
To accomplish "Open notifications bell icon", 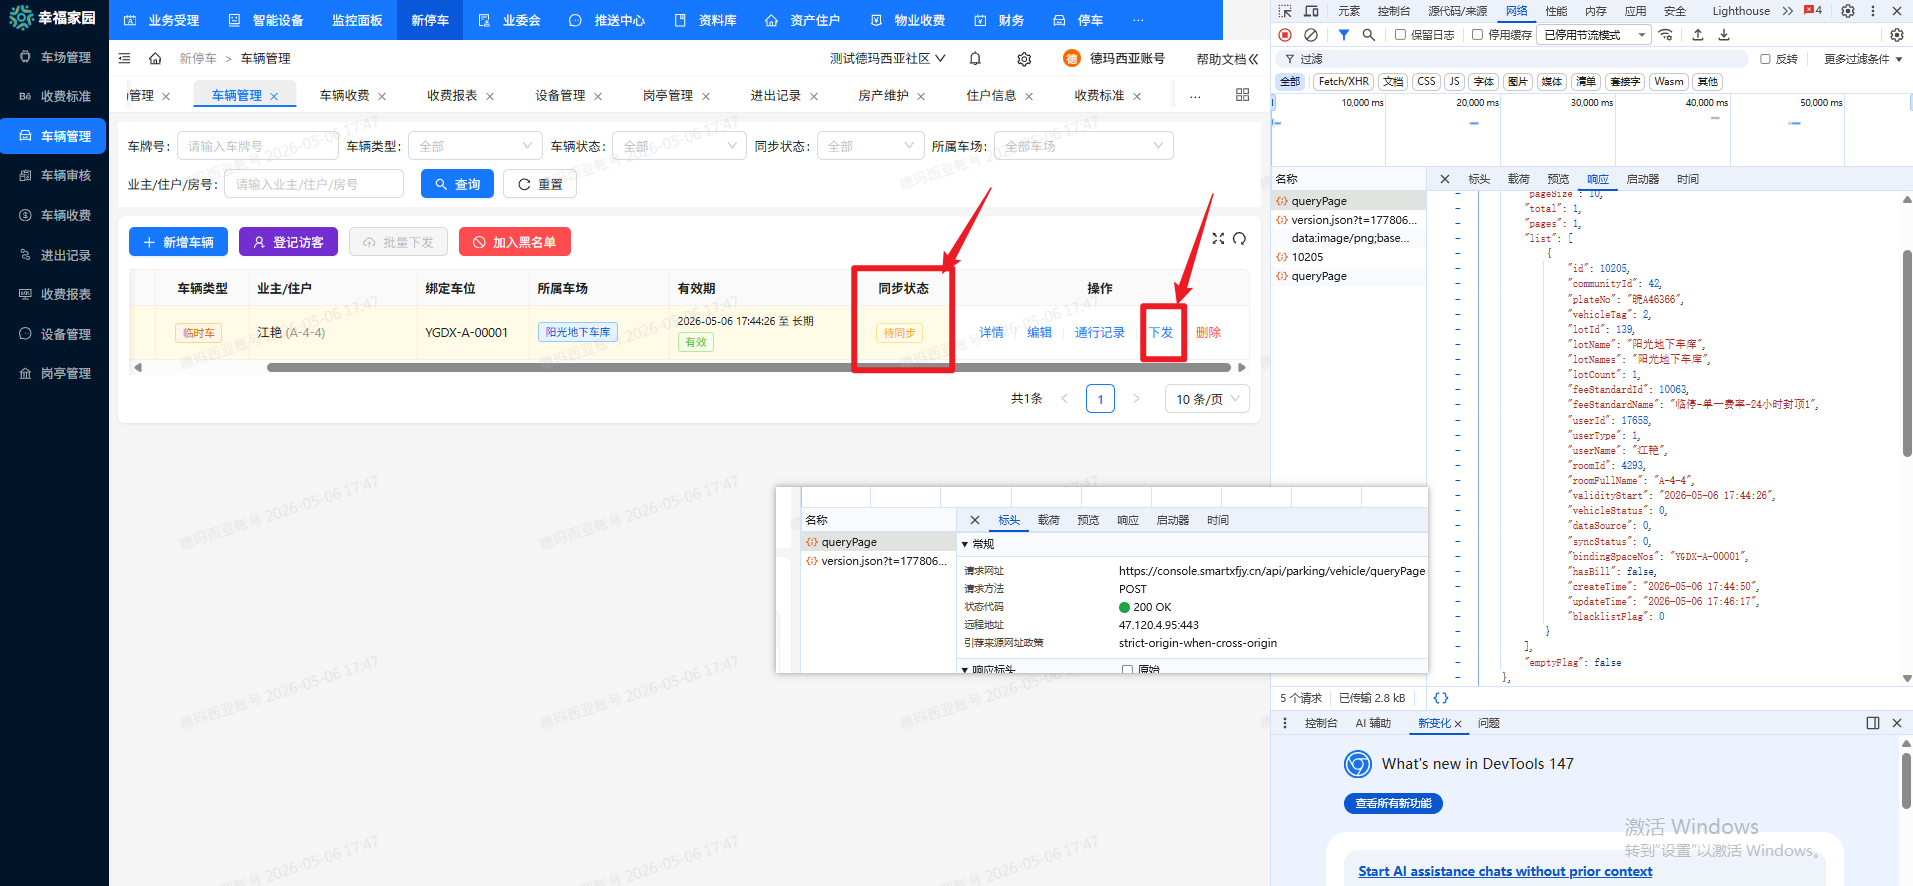I will 975,59.
